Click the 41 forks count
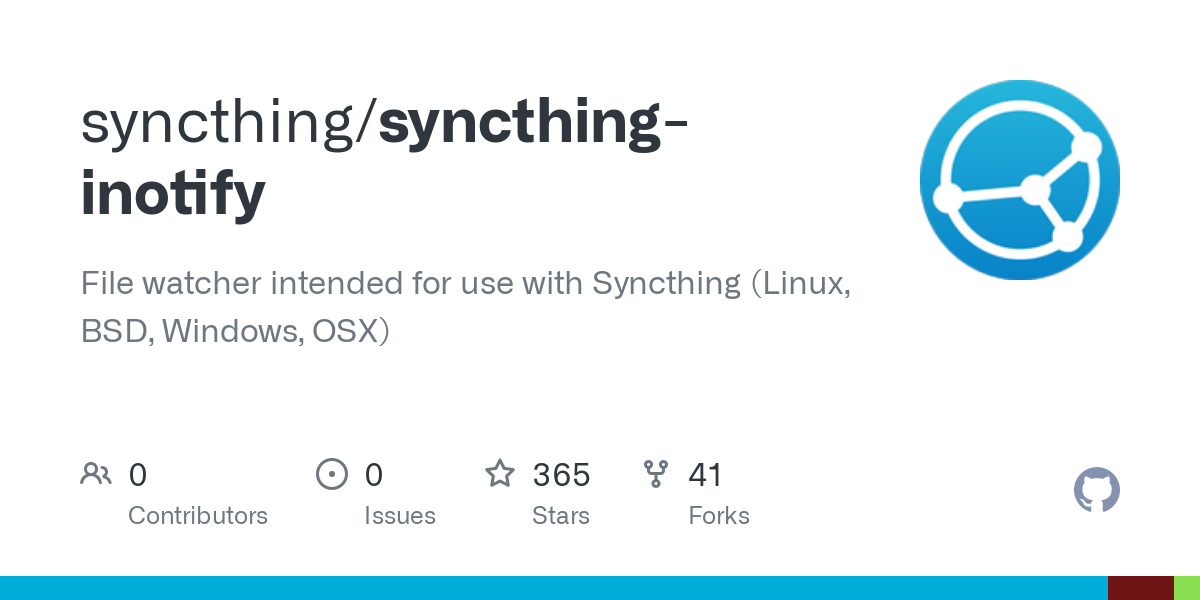The image size is (1200, 600). pyautogui.click(x=705, y=474)
